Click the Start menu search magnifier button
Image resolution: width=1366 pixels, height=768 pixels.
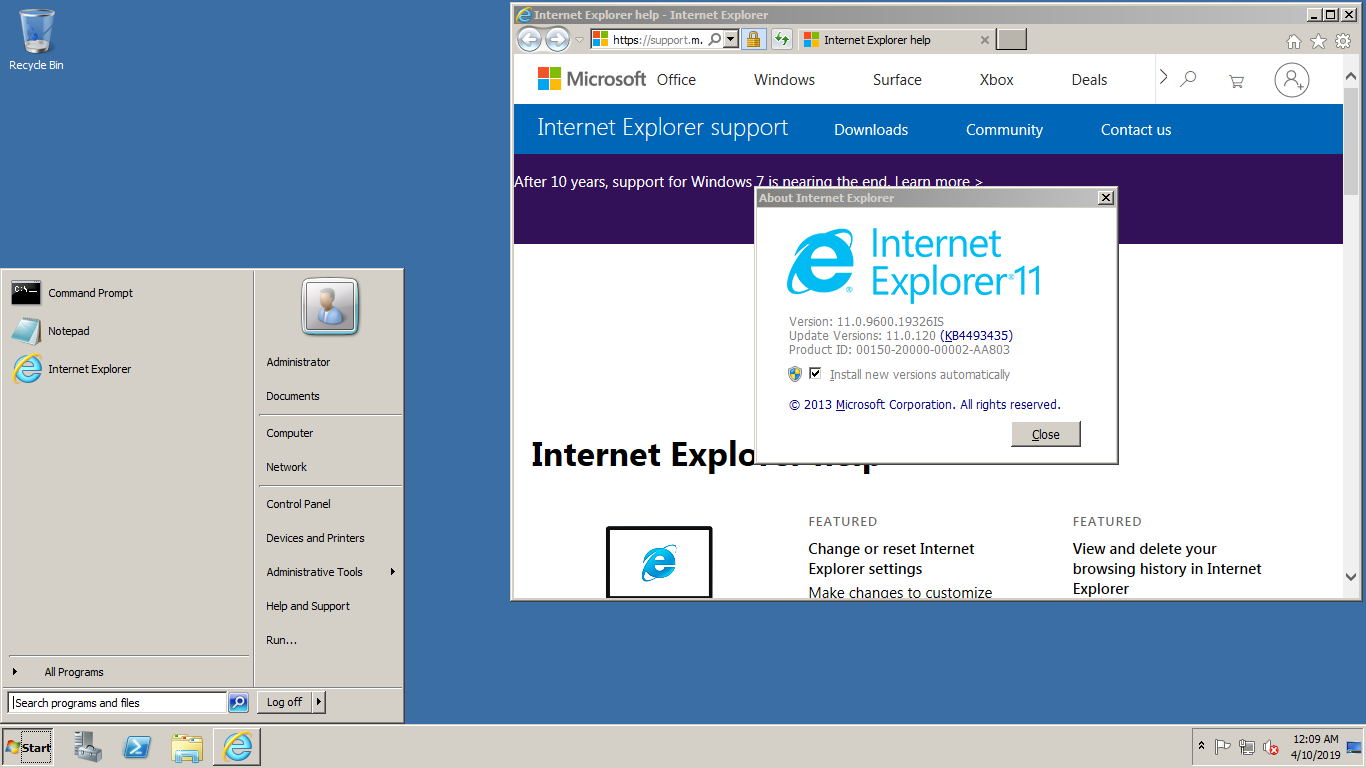(238, 703)
